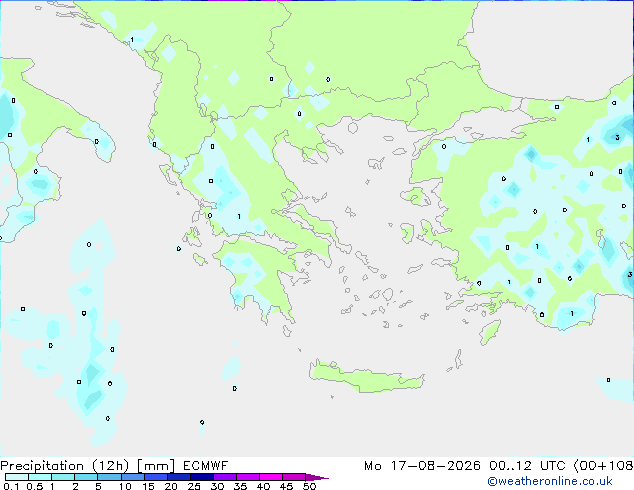The width and height of the screenshot is (634, 490).
Task: Click the '0.1' legend tick label
Action: (11, 486)
